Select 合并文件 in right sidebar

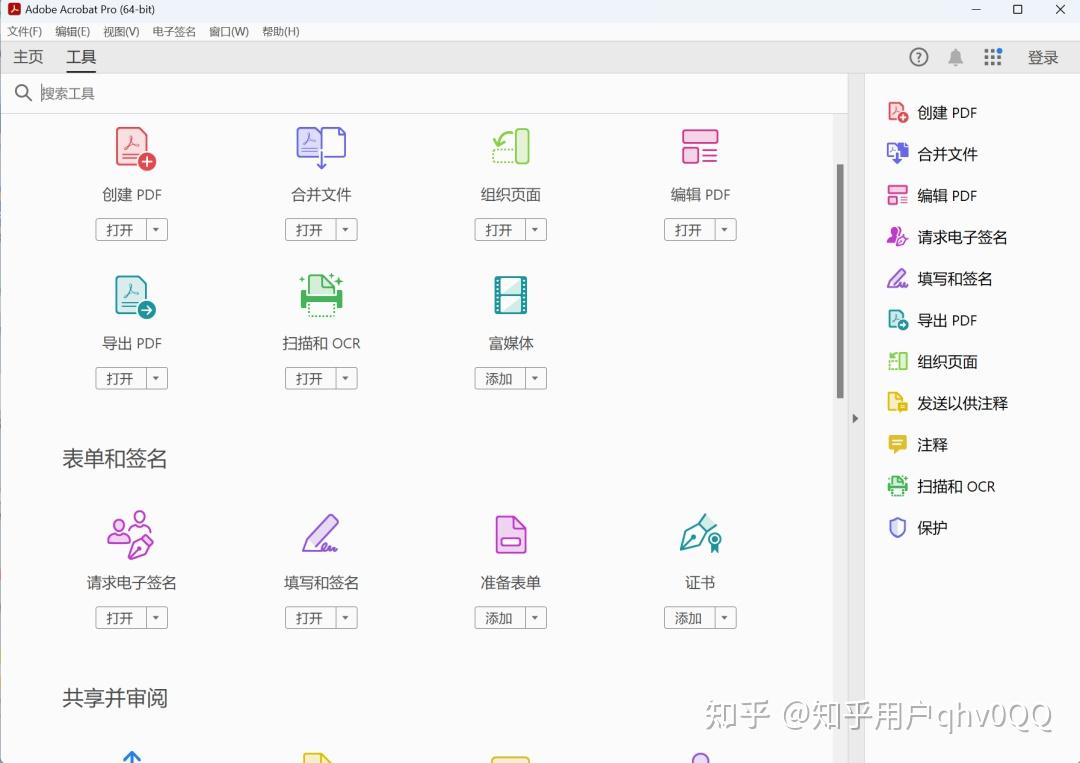[932, 154]
